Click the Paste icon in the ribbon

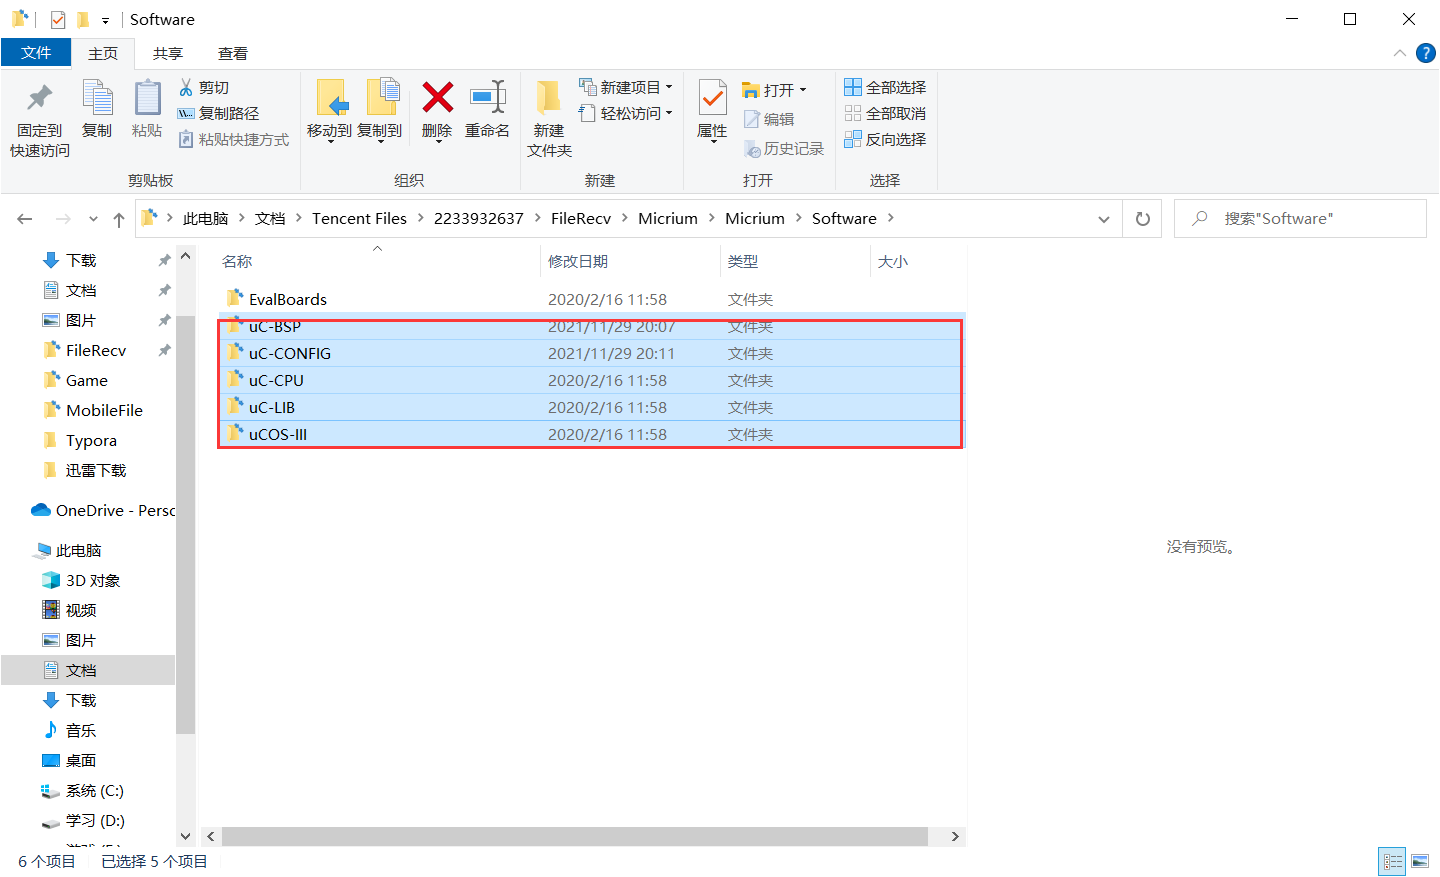(147, 98)
